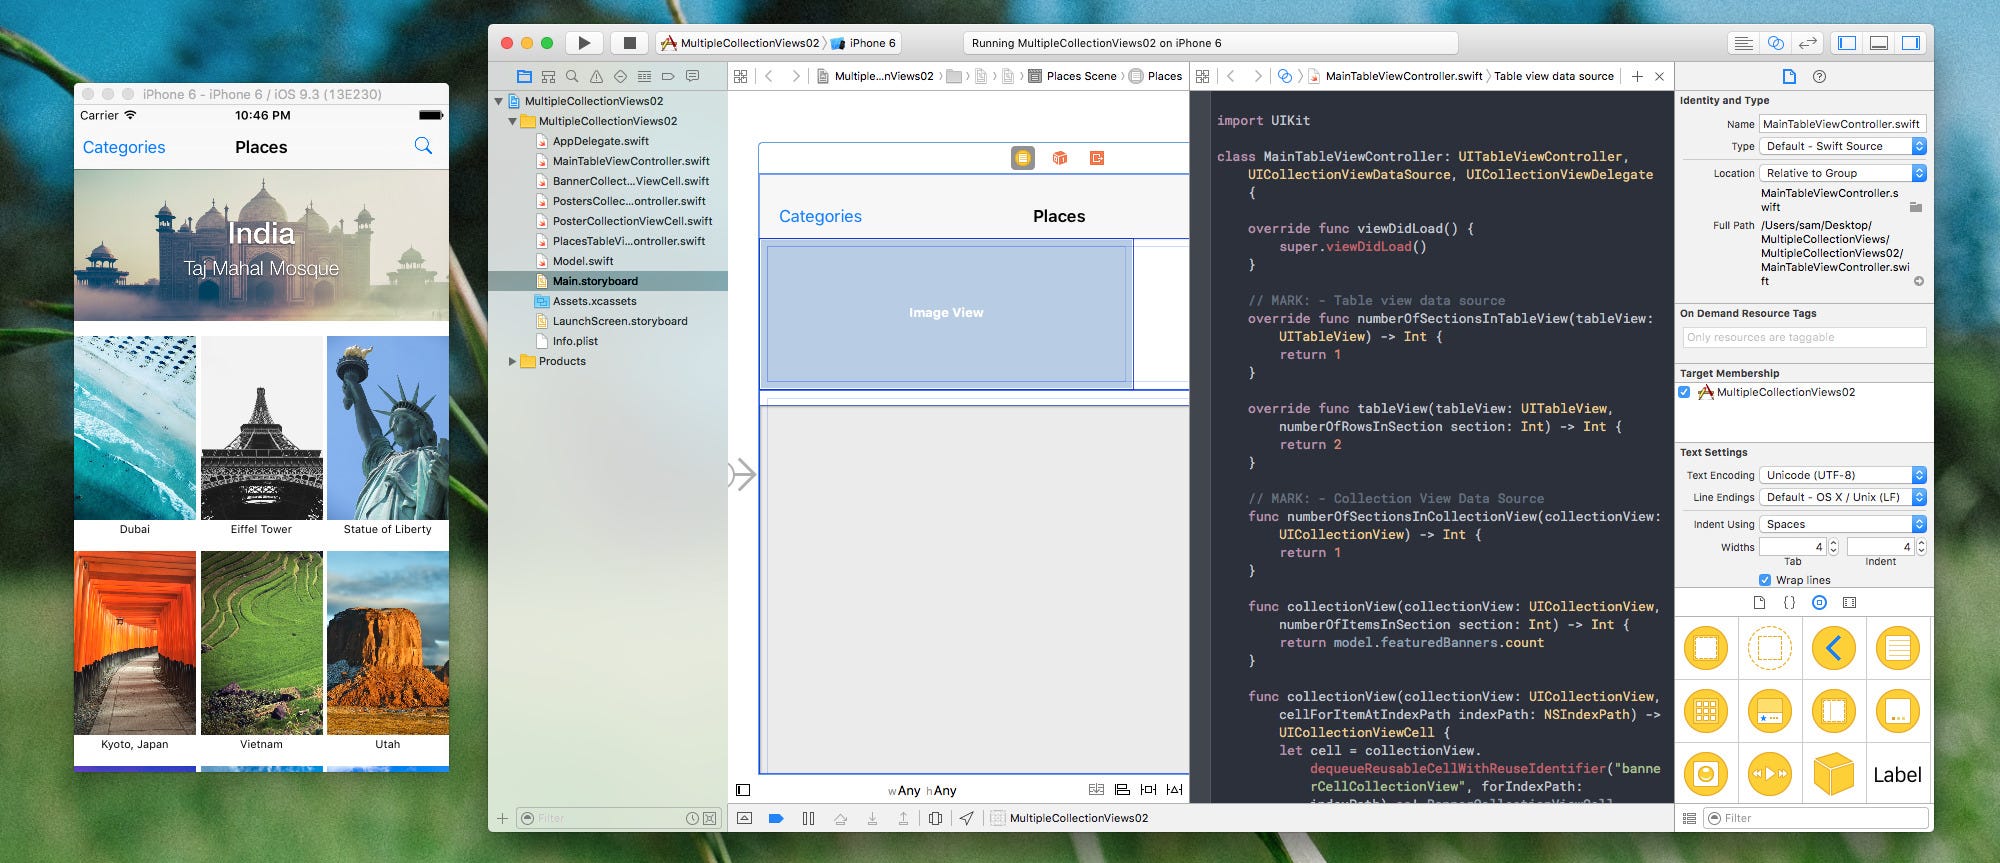Click the search icon in the iPhone simulator

(423, 146)
